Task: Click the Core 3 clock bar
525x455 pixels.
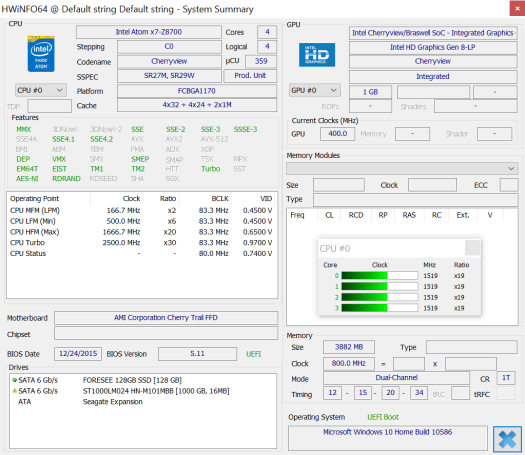Action: point(380,308)
